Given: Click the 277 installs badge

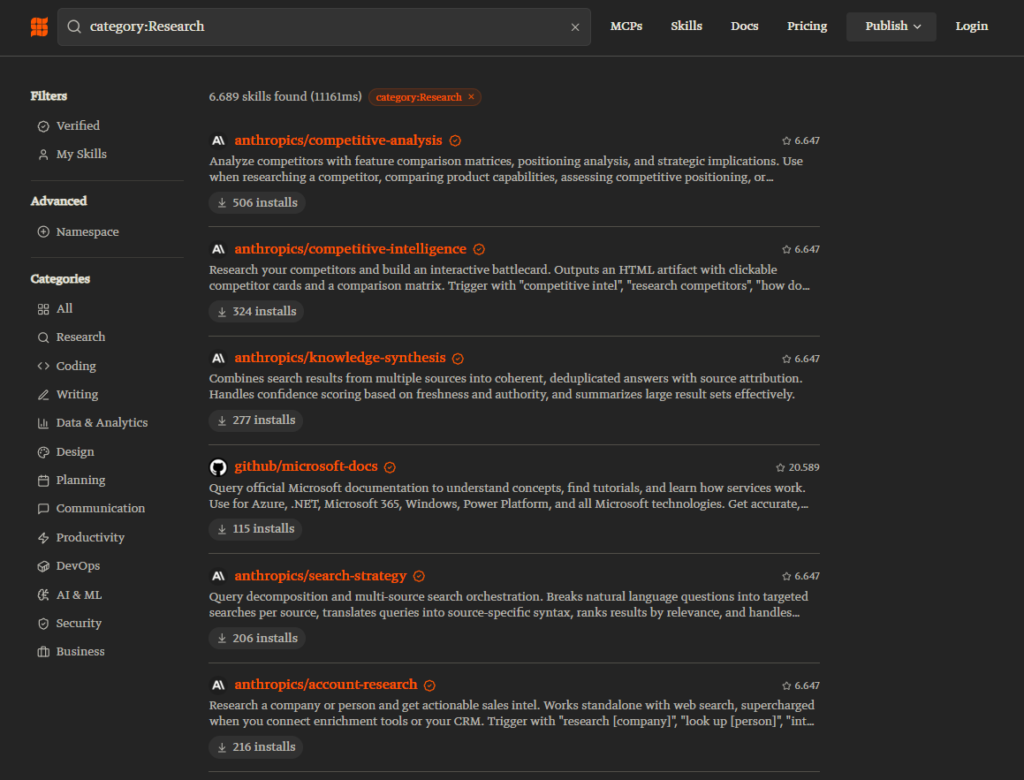Looking at the screenshot, I should [x=256, y=420].
